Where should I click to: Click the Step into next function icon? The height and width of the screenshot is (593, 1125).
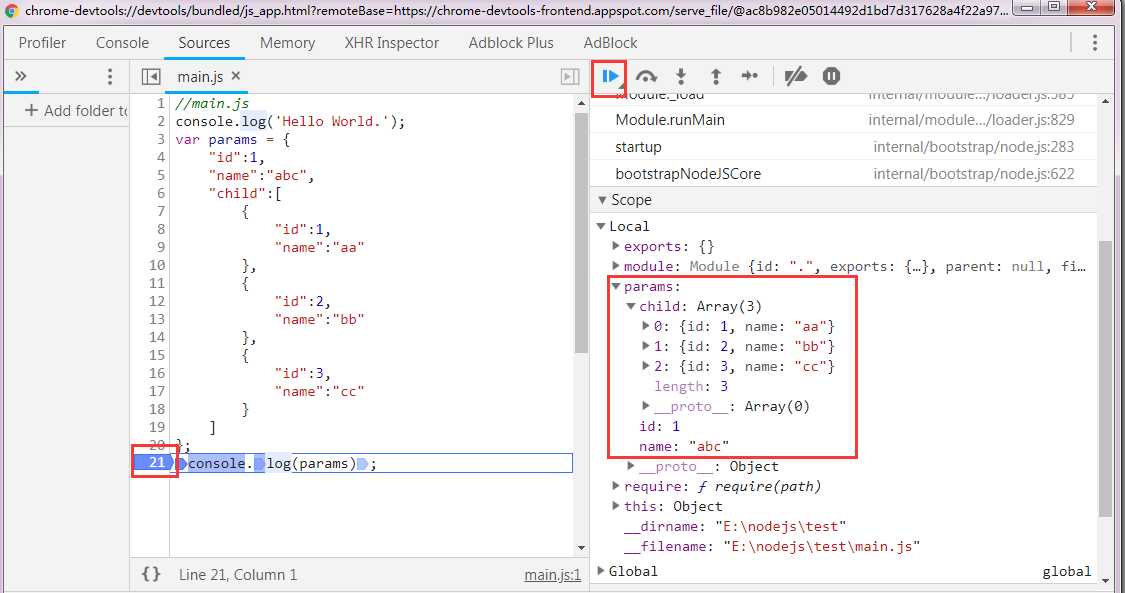681,77
